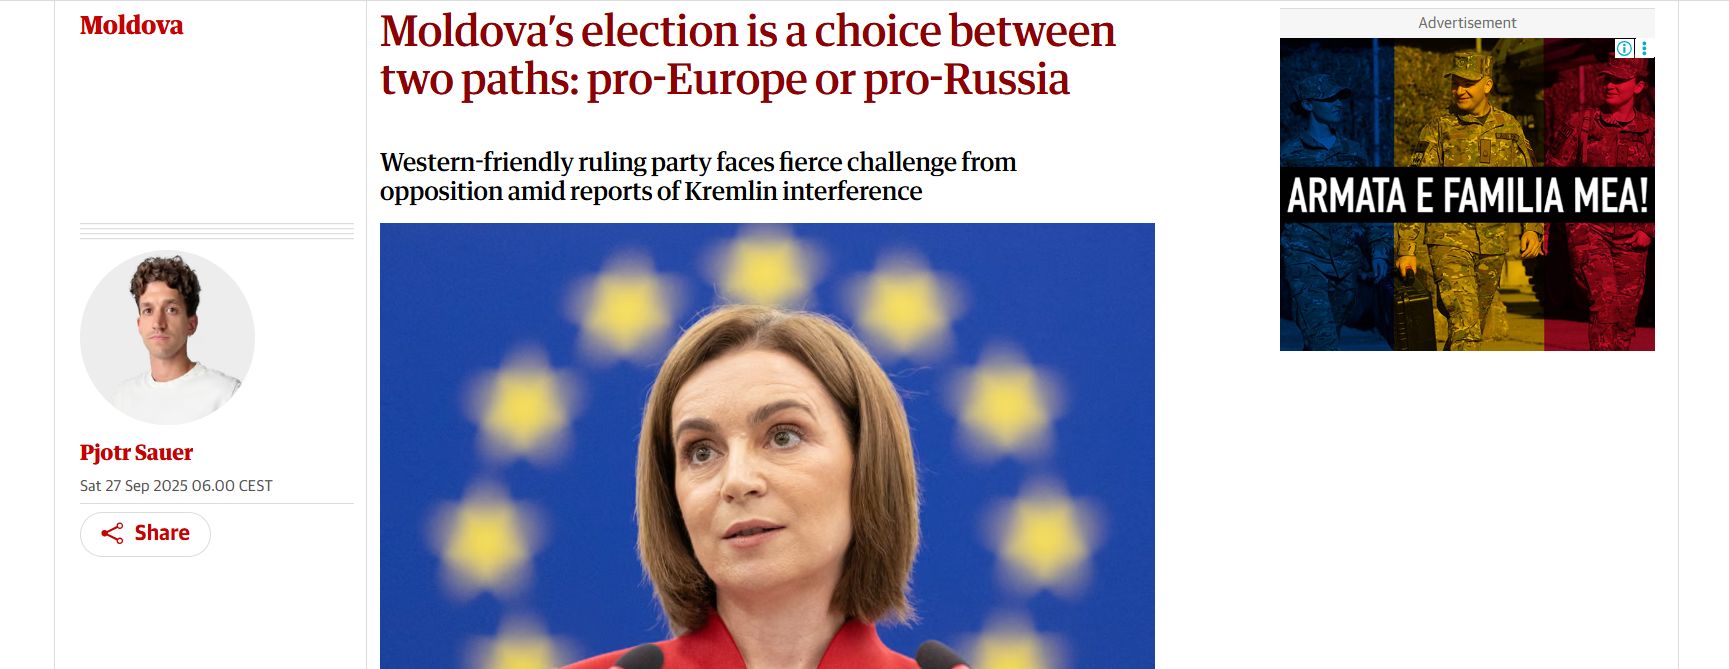
Task: Click the striped divider above the author photo
Action: (x=217, y=231)
